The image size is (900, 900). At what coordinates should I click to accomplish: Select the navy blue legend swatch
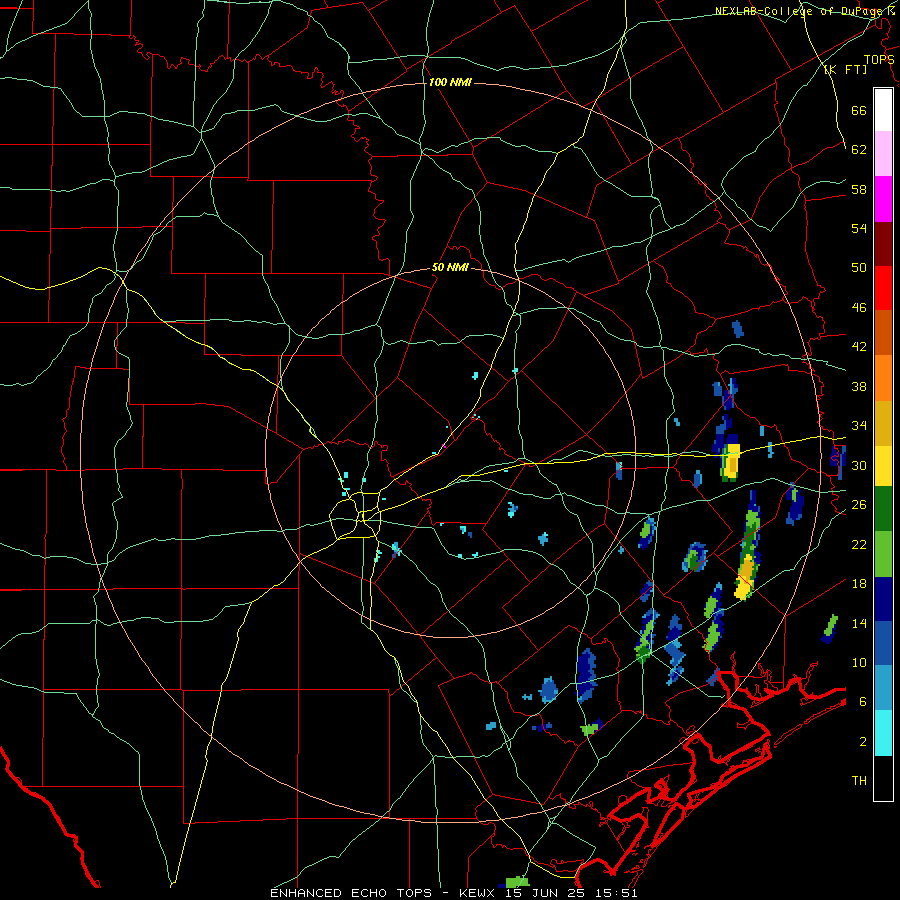coord(883,599)
